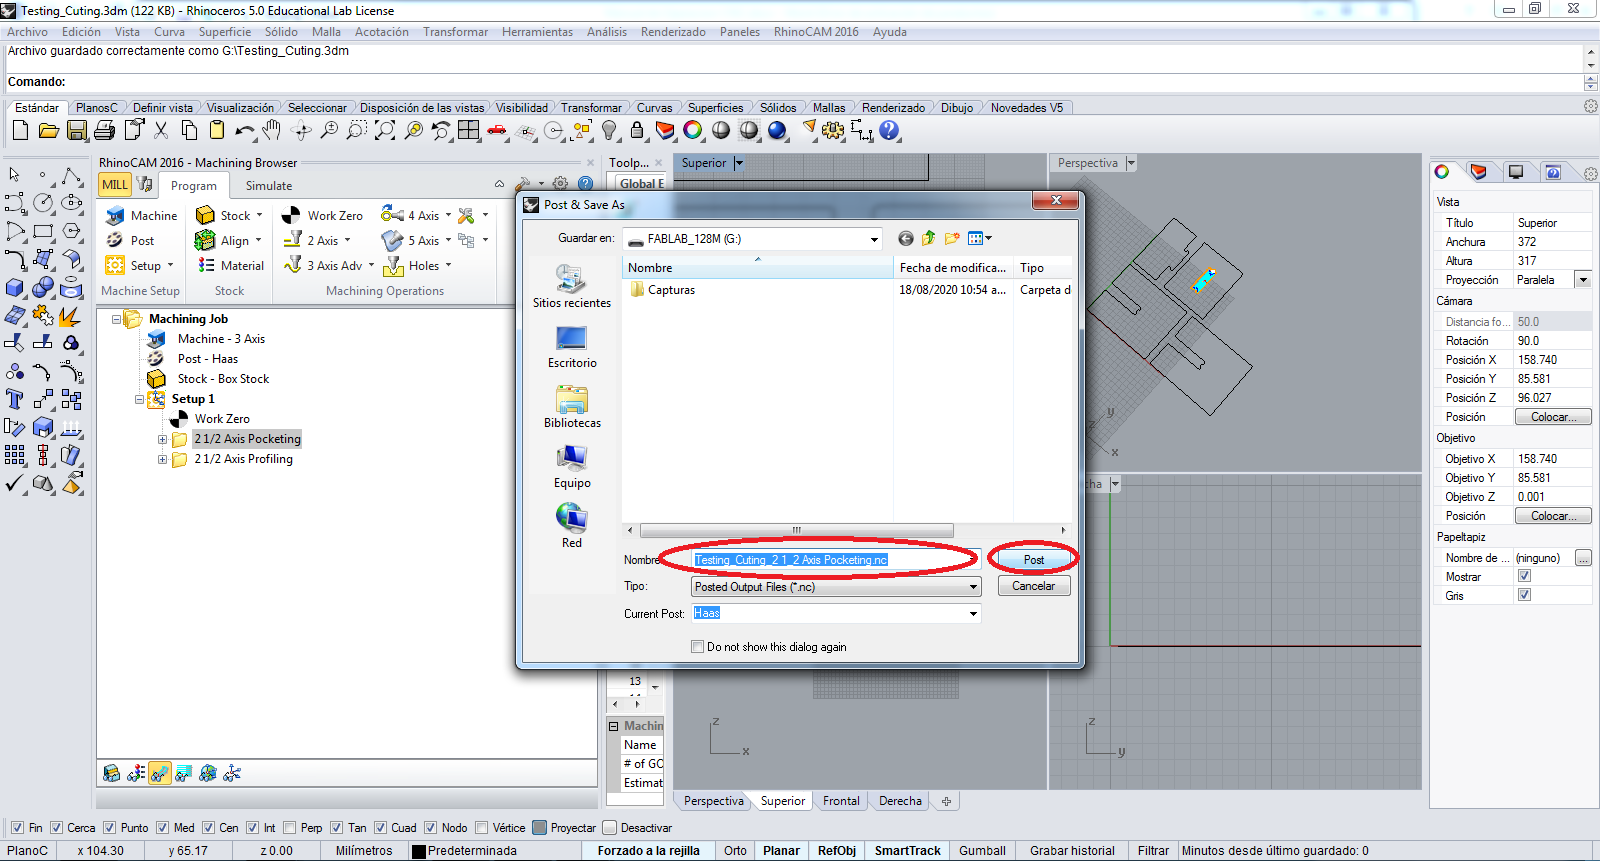Click the black Predeterminada layer color swatch
The width and height of the screenshot is (1600, 861).
click(x=419, y=851)
